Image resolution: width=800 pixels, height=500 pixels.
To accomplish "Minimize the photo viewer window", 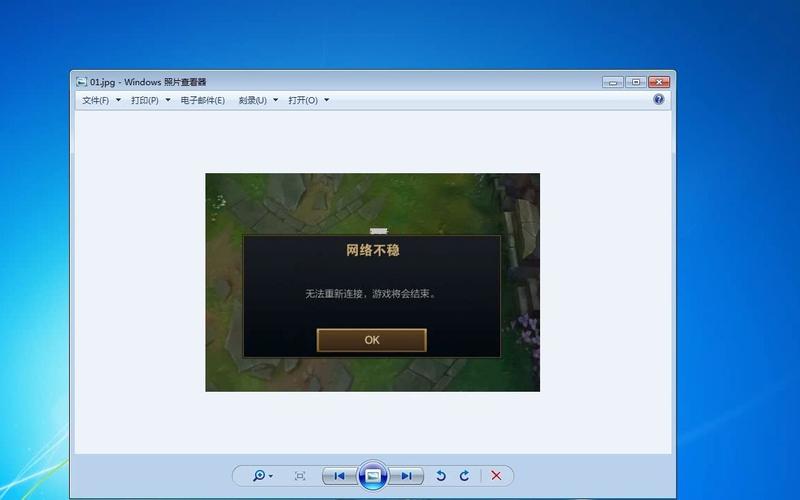I will [x=613, y=82].
